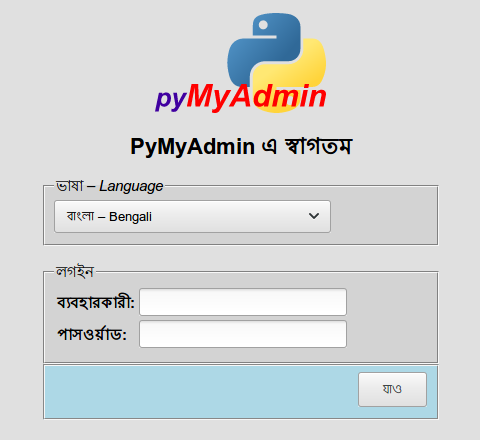Click the ভাষা legend text of the language box
Screen dimensions: 480x440
point(69,186)
